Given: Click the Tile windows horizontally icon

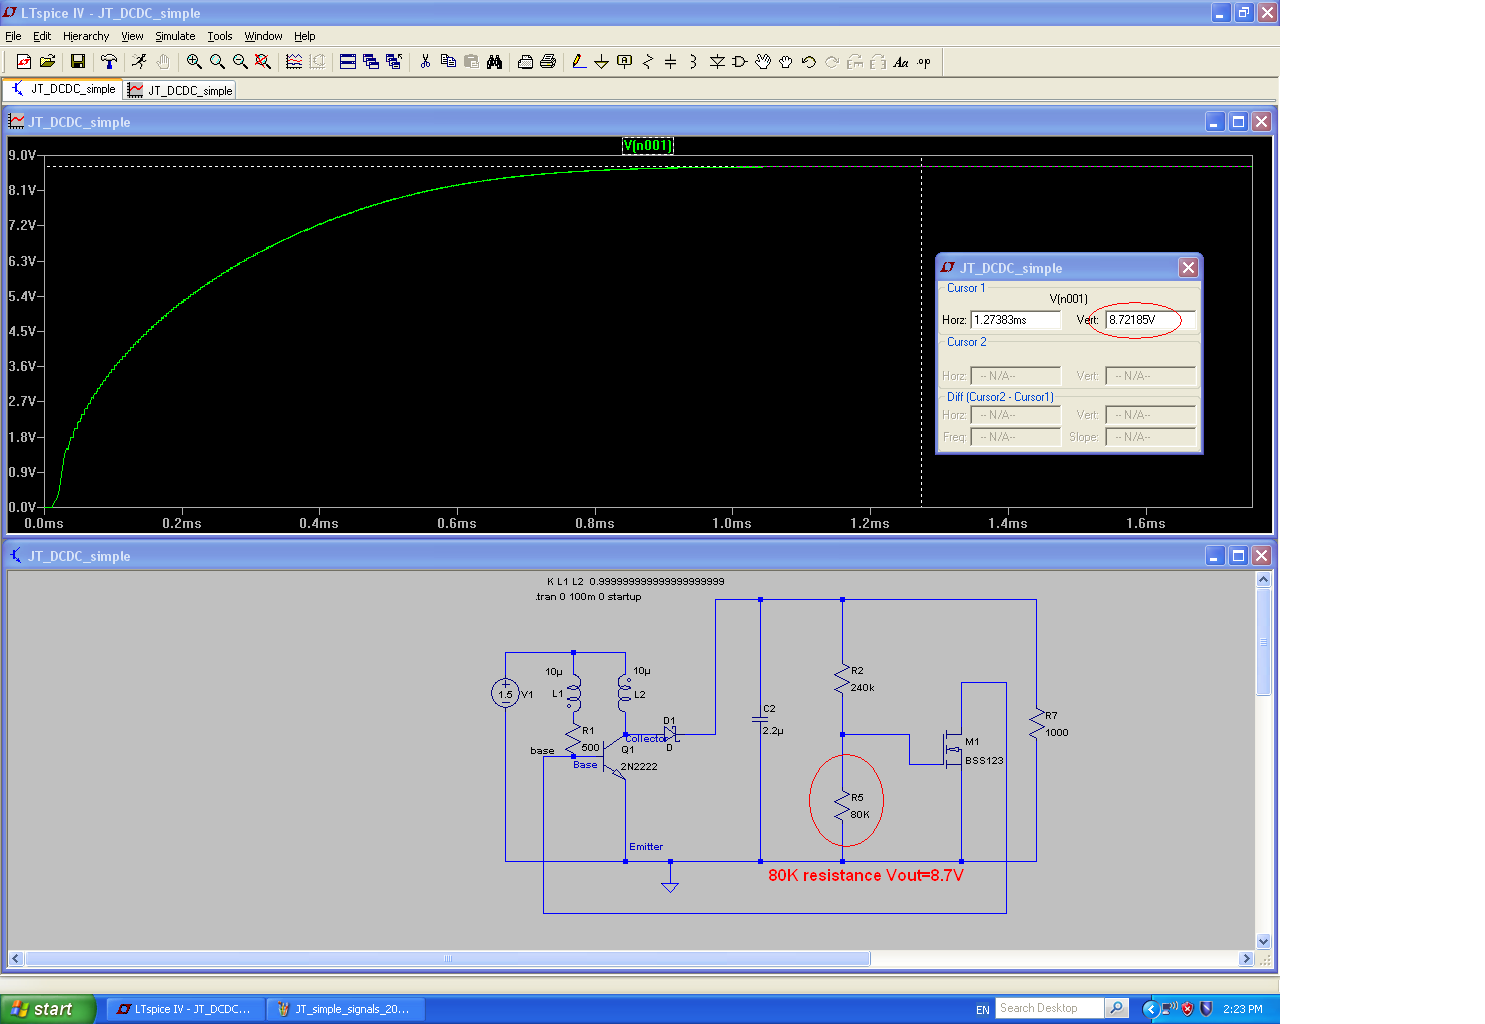Looking at the screenshot, I should coord(348,62).
